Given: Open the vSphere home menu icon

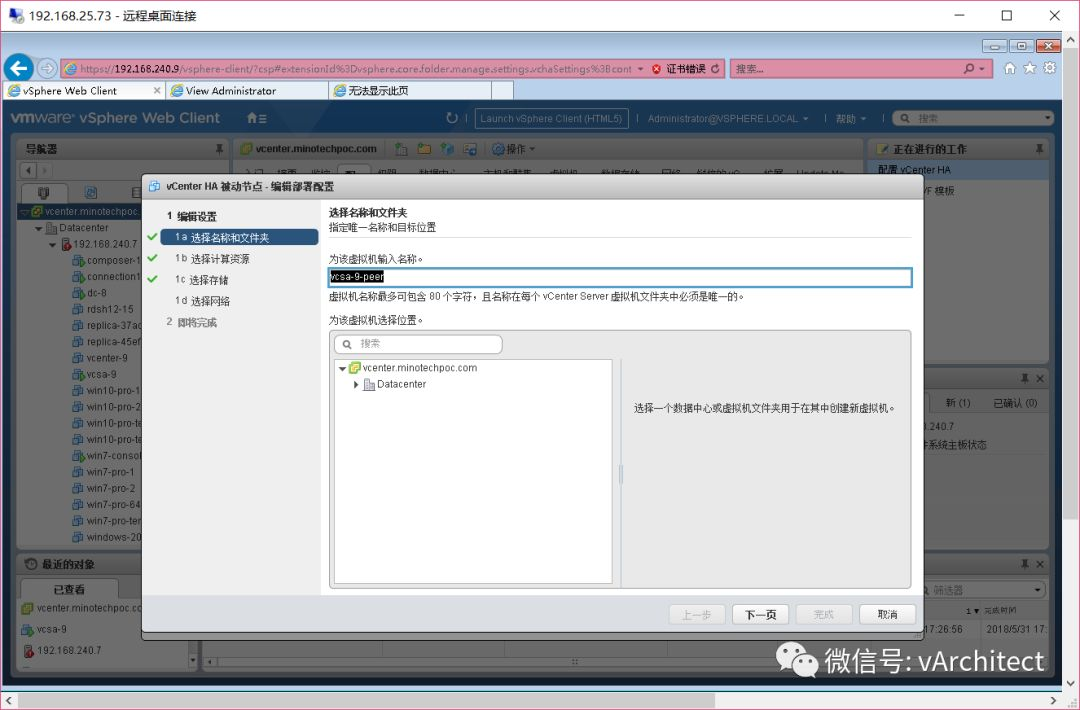Looking at the screenshot, I should tap(256, 118).
